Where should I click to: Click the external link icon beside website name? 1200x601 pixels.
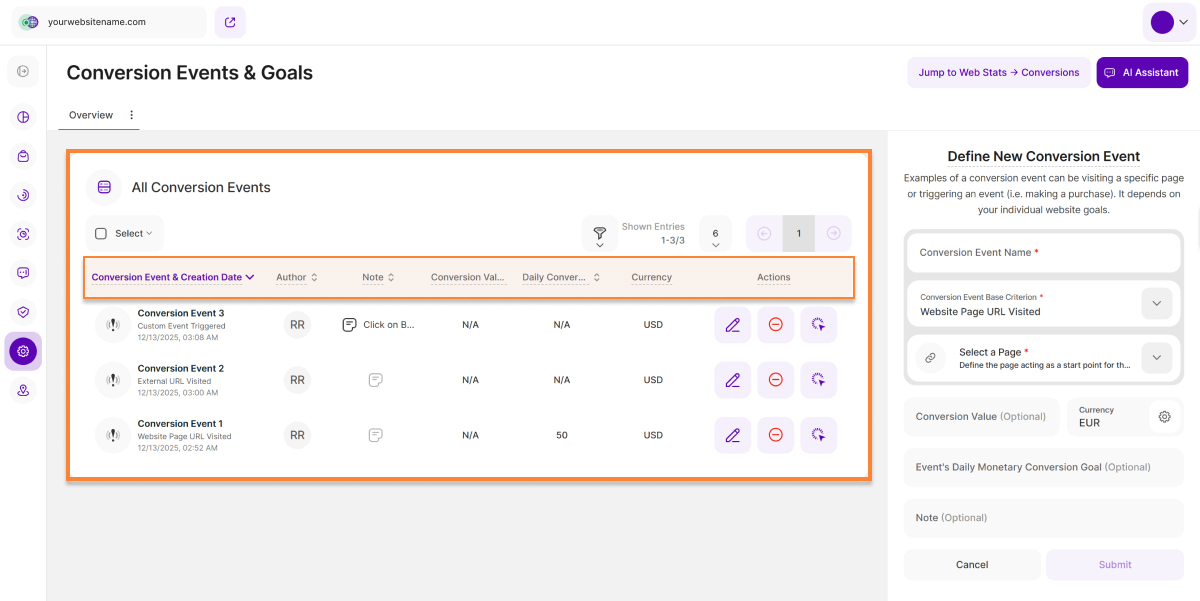click(230, 22)
